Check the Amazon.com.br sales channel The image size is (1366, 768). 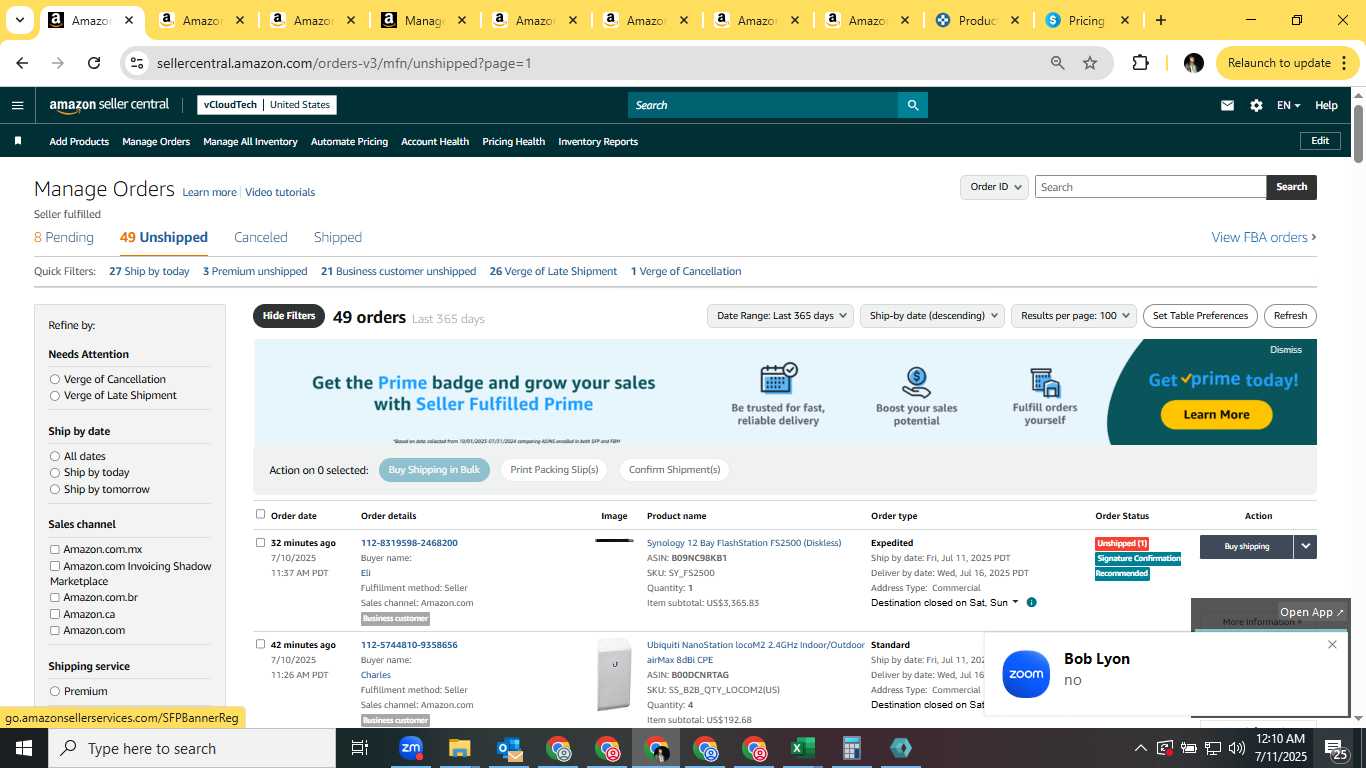pos(55,597)
